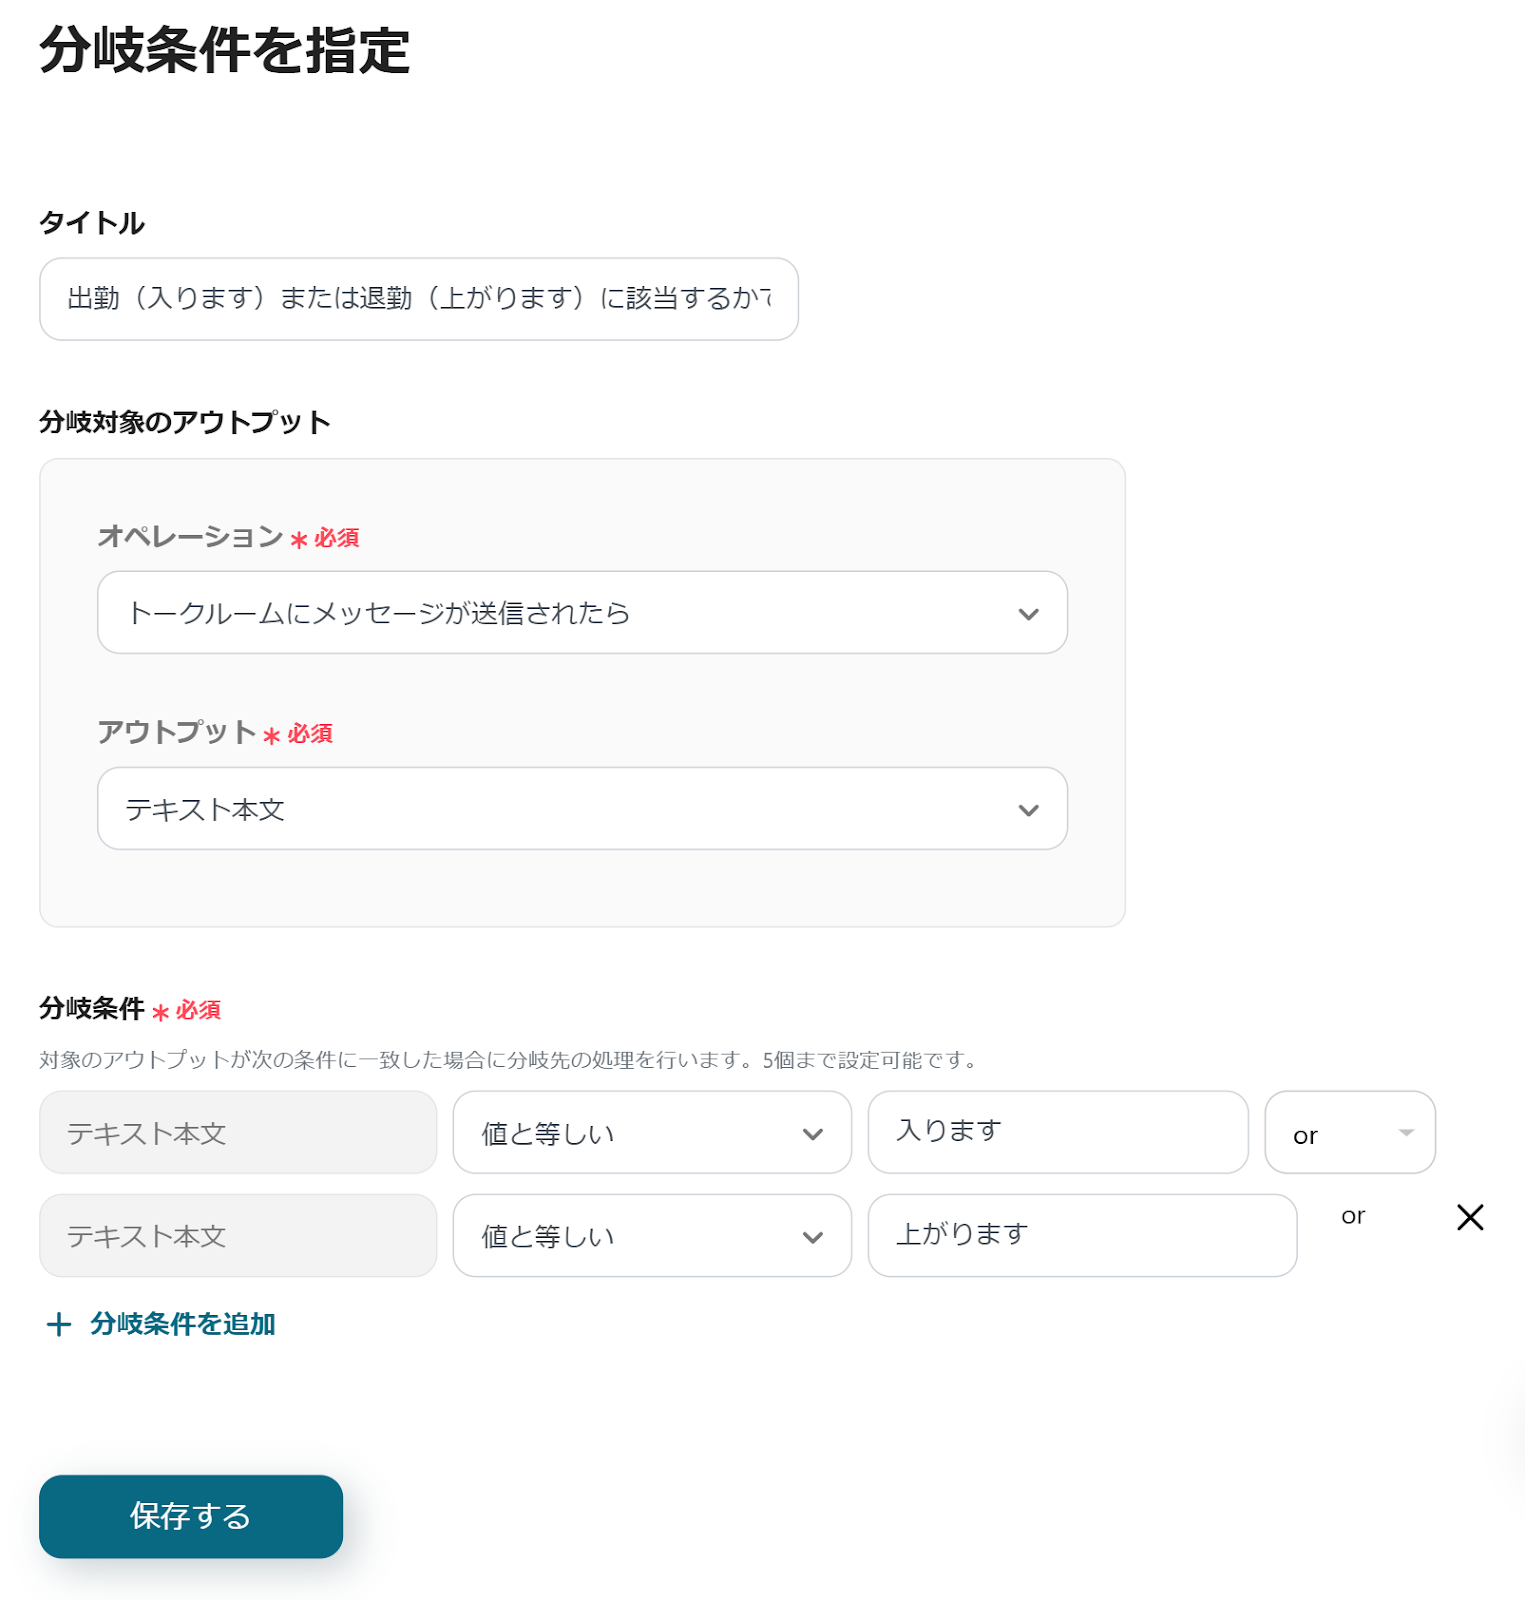The height and width of the screenshot is (1600, 1525).
Task: Click the タイトル field label
Action: [92, 223]
